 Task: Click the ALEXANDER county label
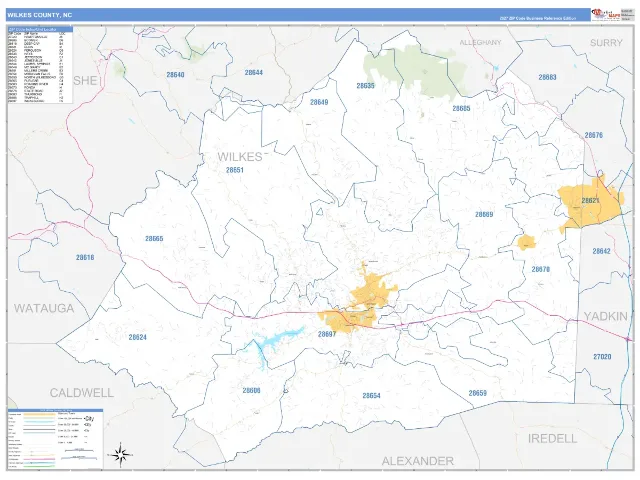point(418,461)
